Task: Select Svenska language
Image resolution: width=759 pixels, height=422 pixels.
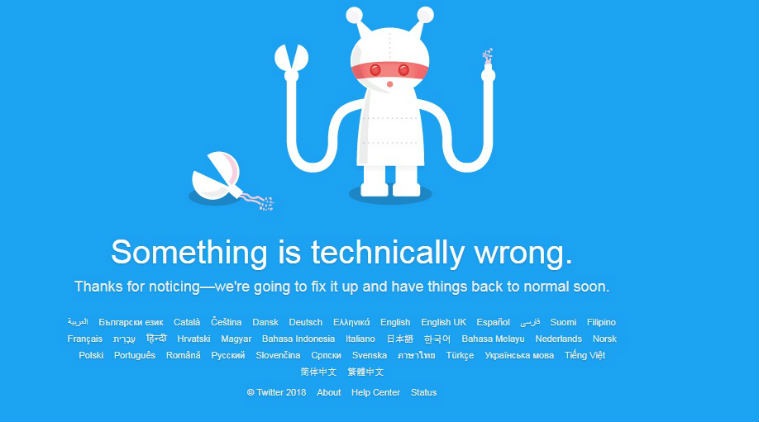Action: pyautogui.click(x=369, y=355)
